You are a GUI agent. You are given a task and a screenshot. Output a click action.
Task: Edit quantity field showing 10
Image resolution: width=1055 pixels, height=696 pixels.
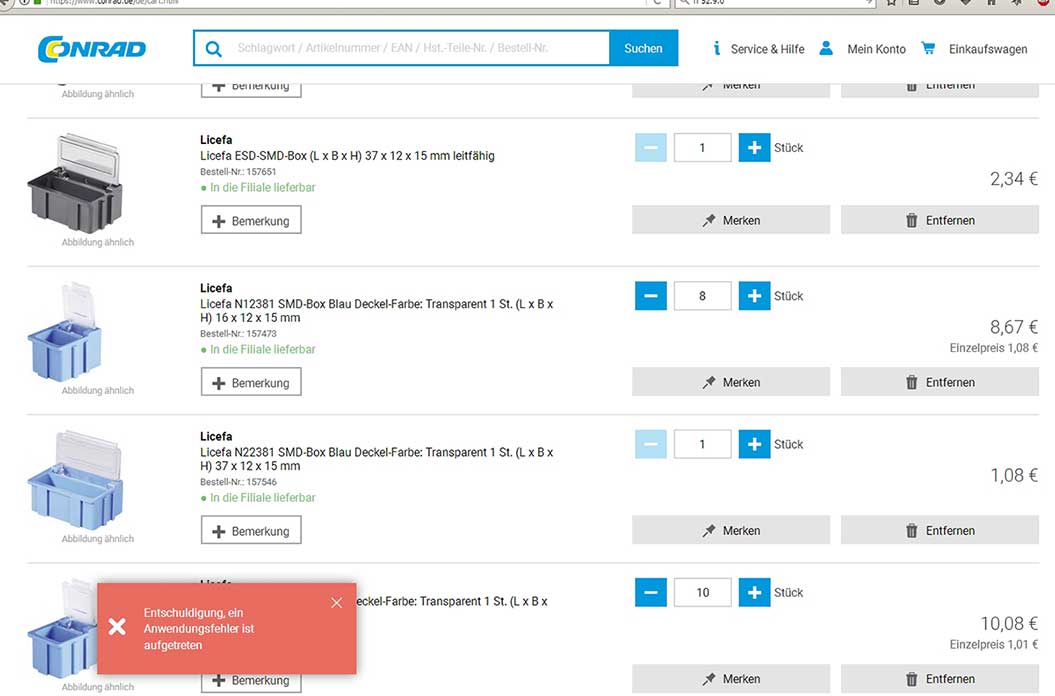pyautogui.click(x=702, y=592)
